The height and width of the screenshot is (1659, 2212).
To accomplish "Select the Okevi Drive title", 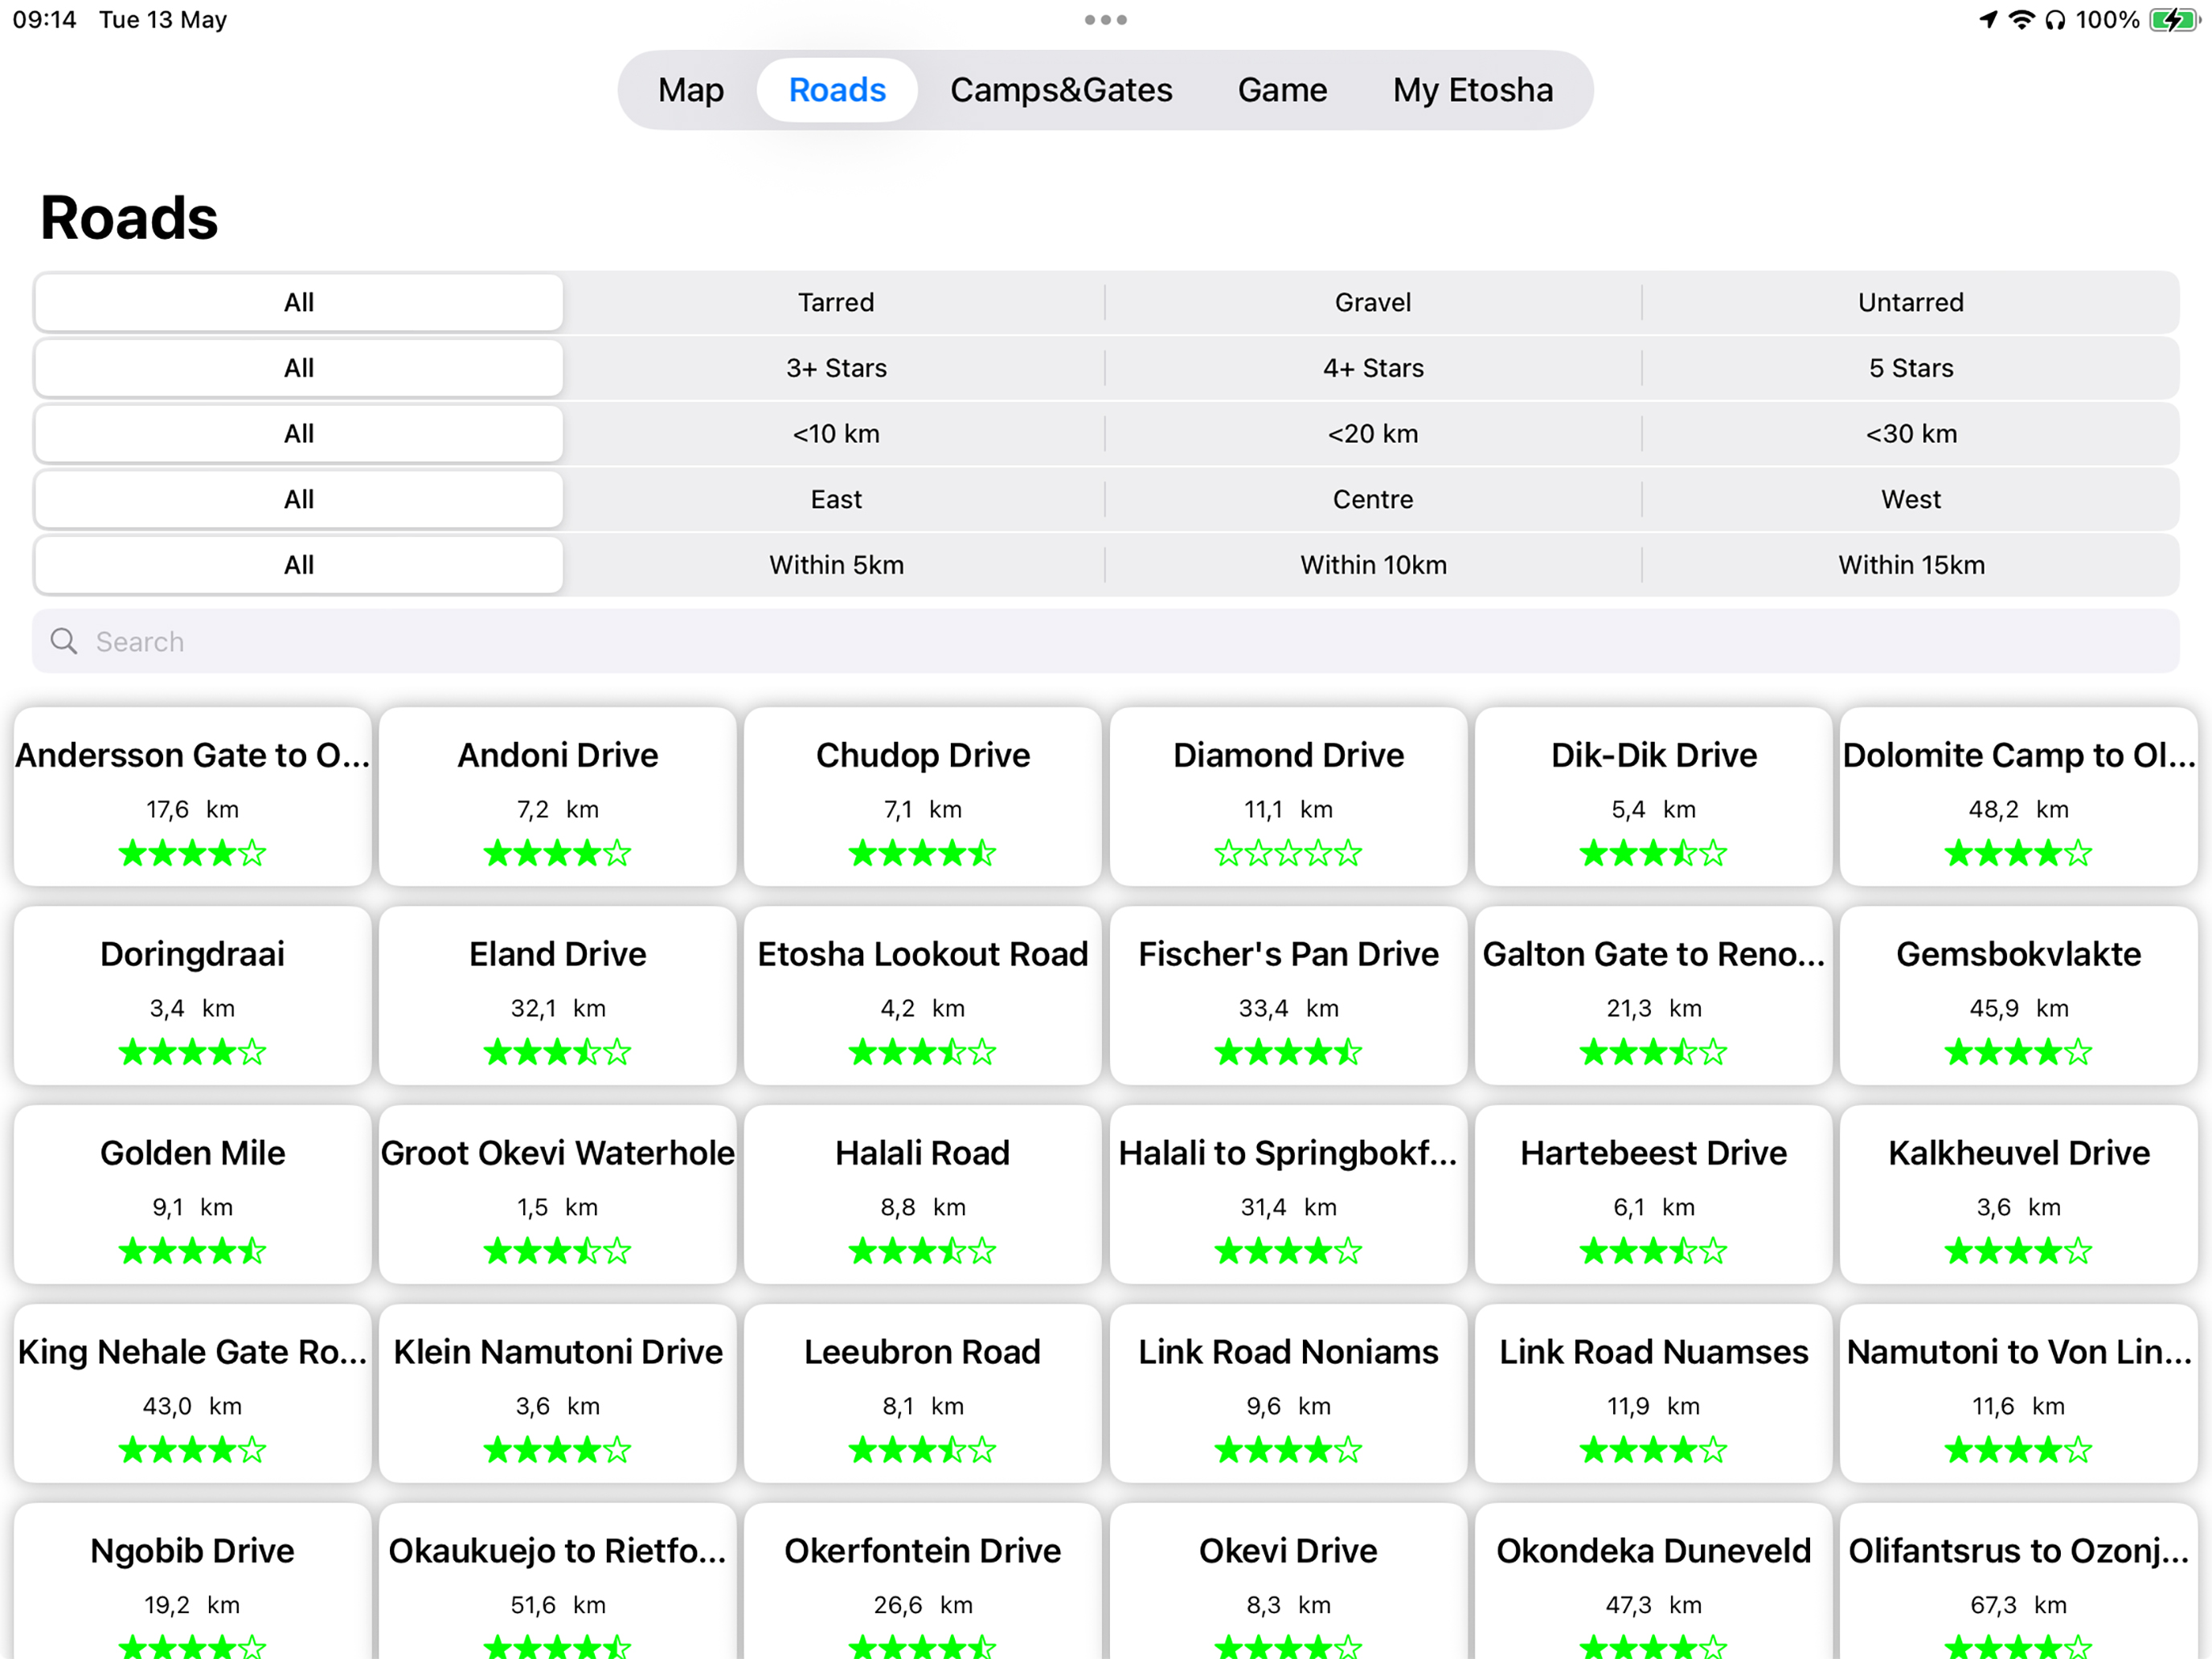I will tap(1288, 1551).
